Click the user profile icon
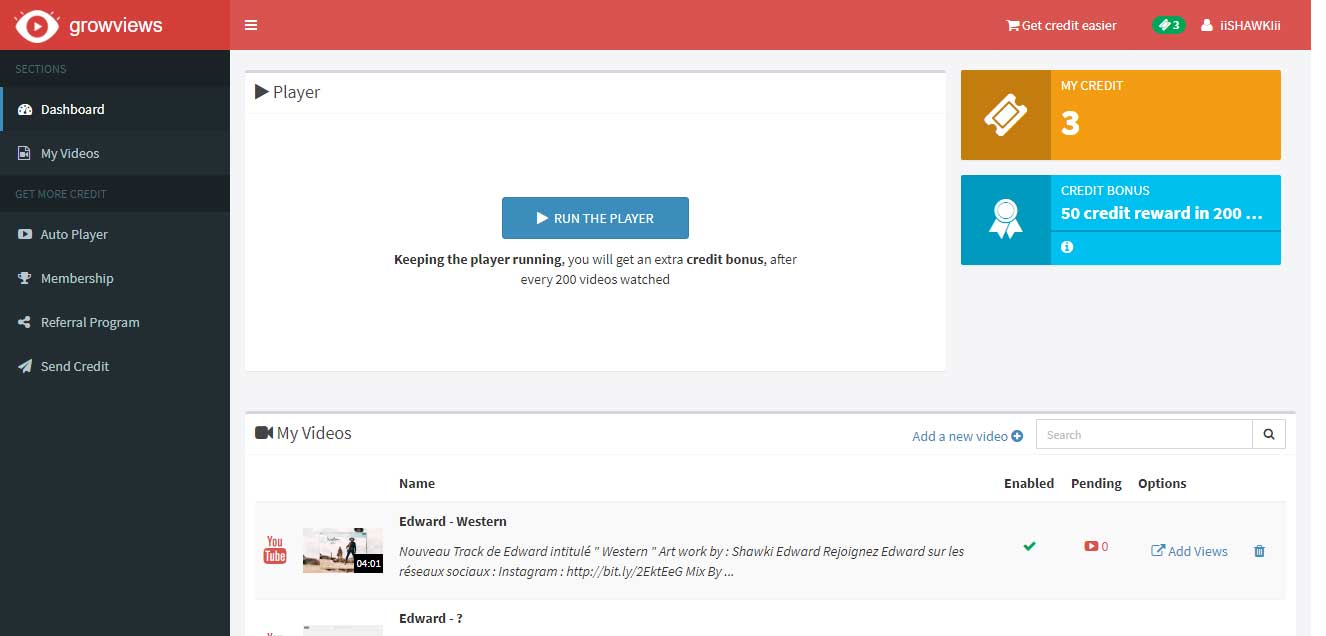Image resolution: width=1326 pixels, height=636 pixels. (1206, 25)
